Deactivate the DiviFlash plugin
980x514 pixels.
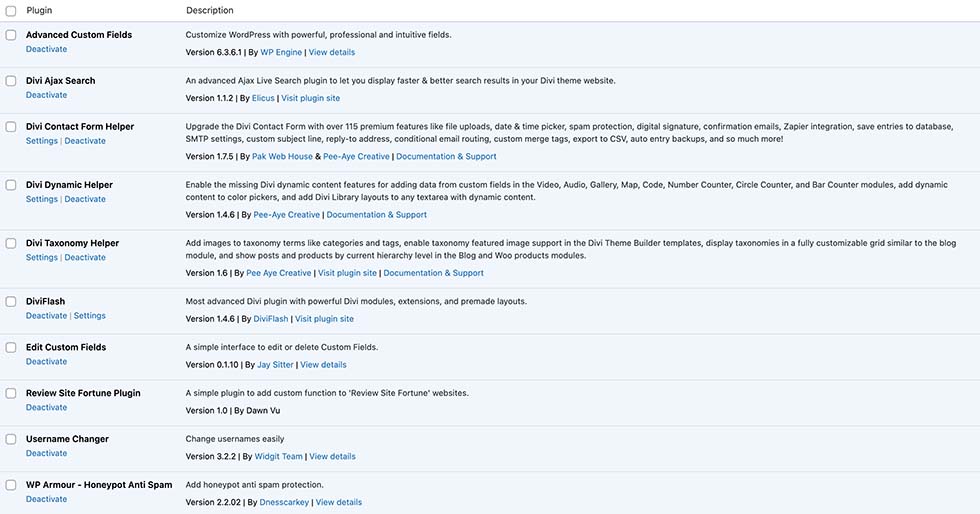pos(46,316)
